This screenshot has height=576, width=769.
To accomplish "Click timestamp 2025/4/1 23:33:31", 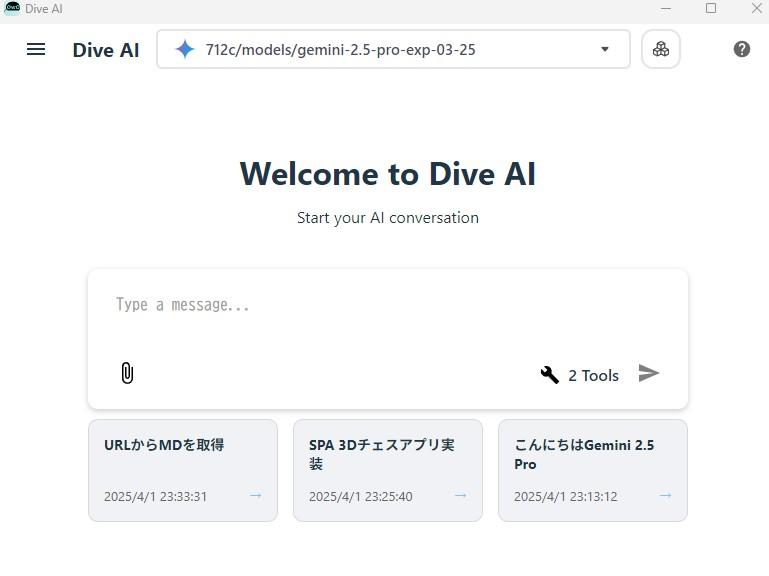I will [155, 497].
